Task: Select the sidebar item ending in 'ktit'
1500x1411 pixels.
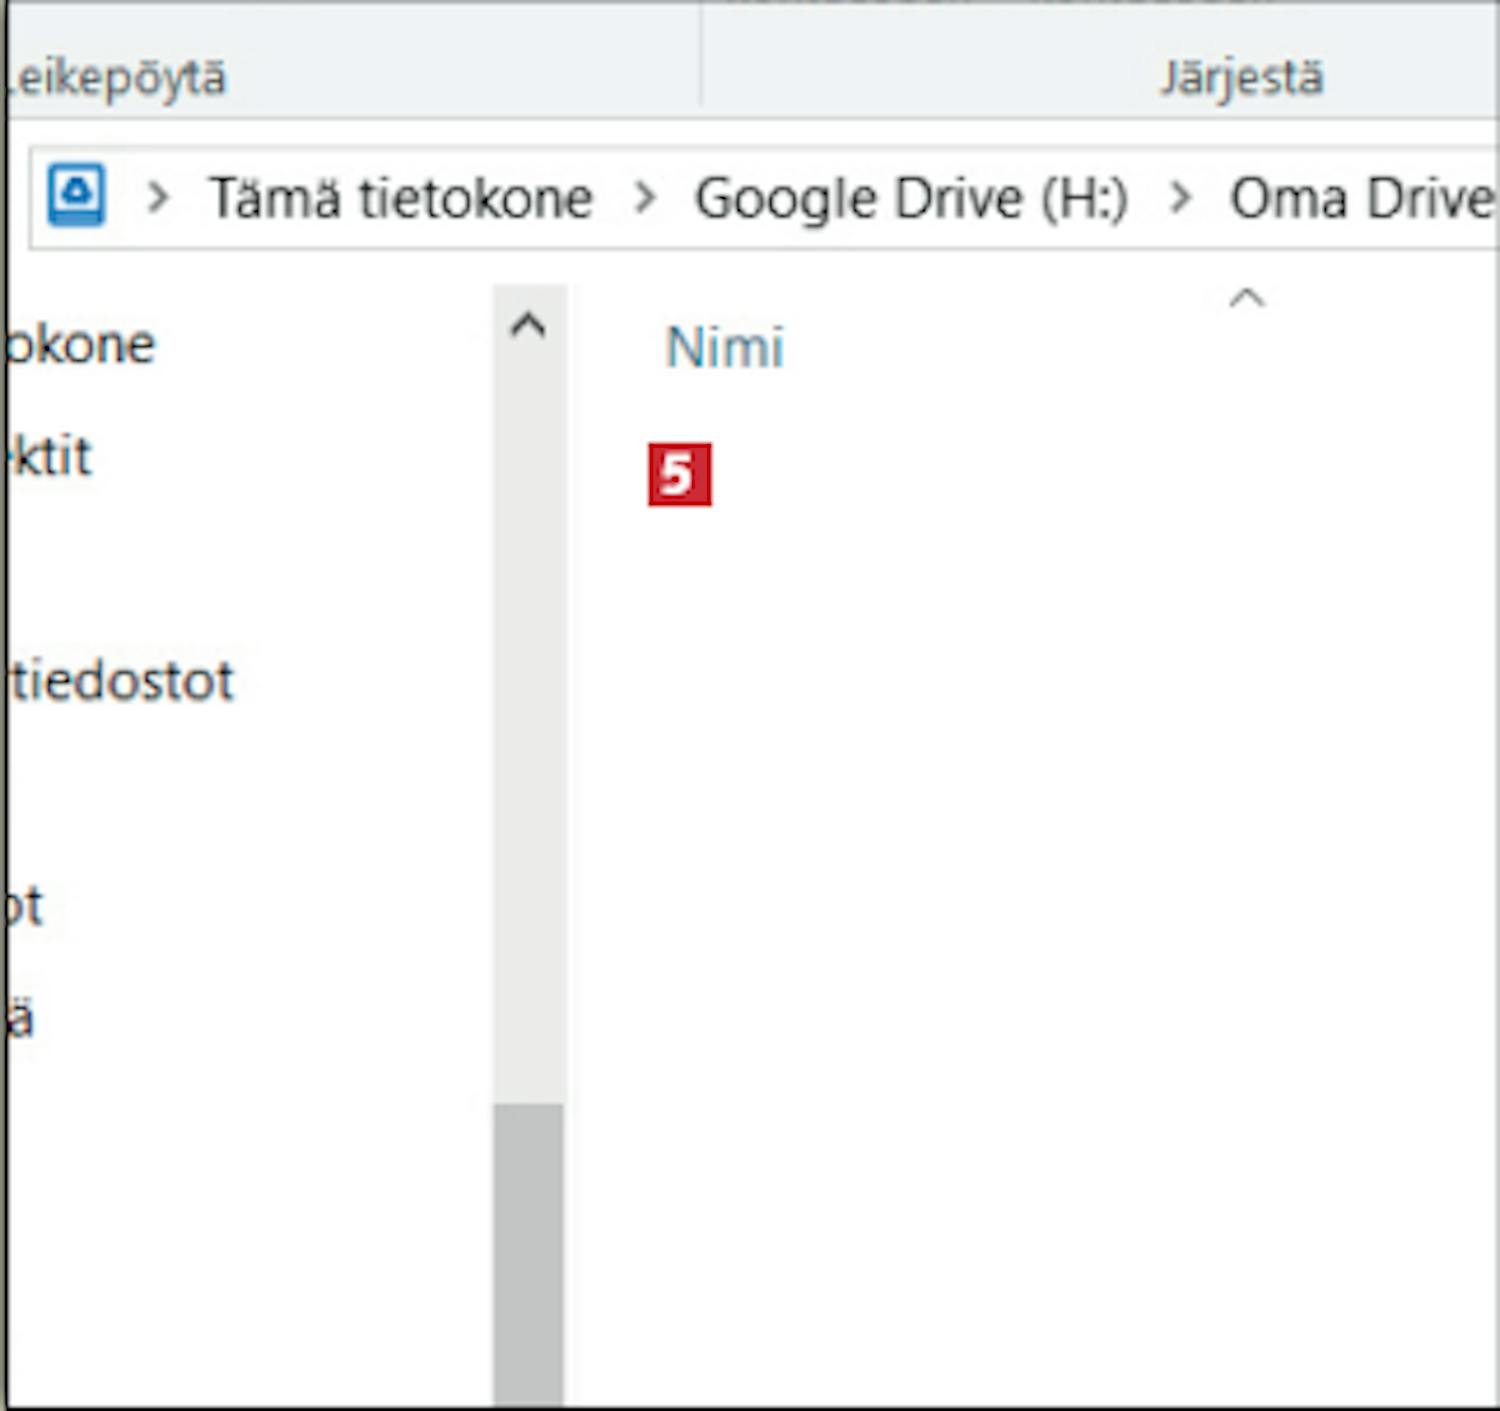Action: pyautogui.click(x=50, y=457)
